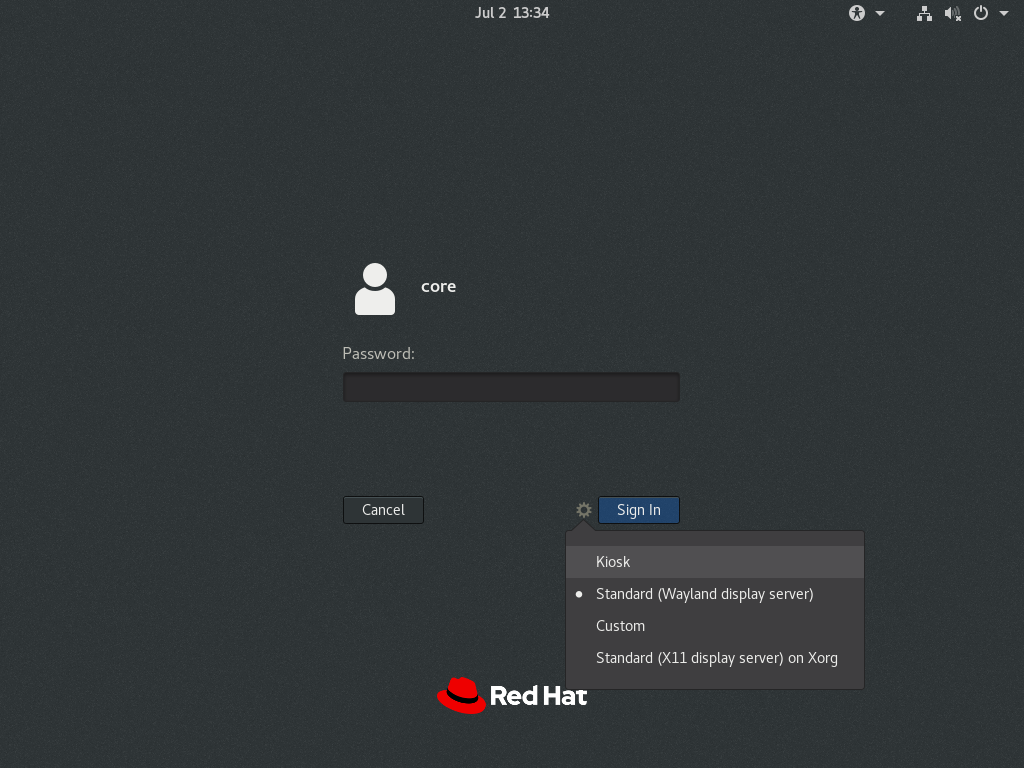Expand the accessibility menu dropdown arrow
Screen dimensions: 1024x768
pos(880,13)
